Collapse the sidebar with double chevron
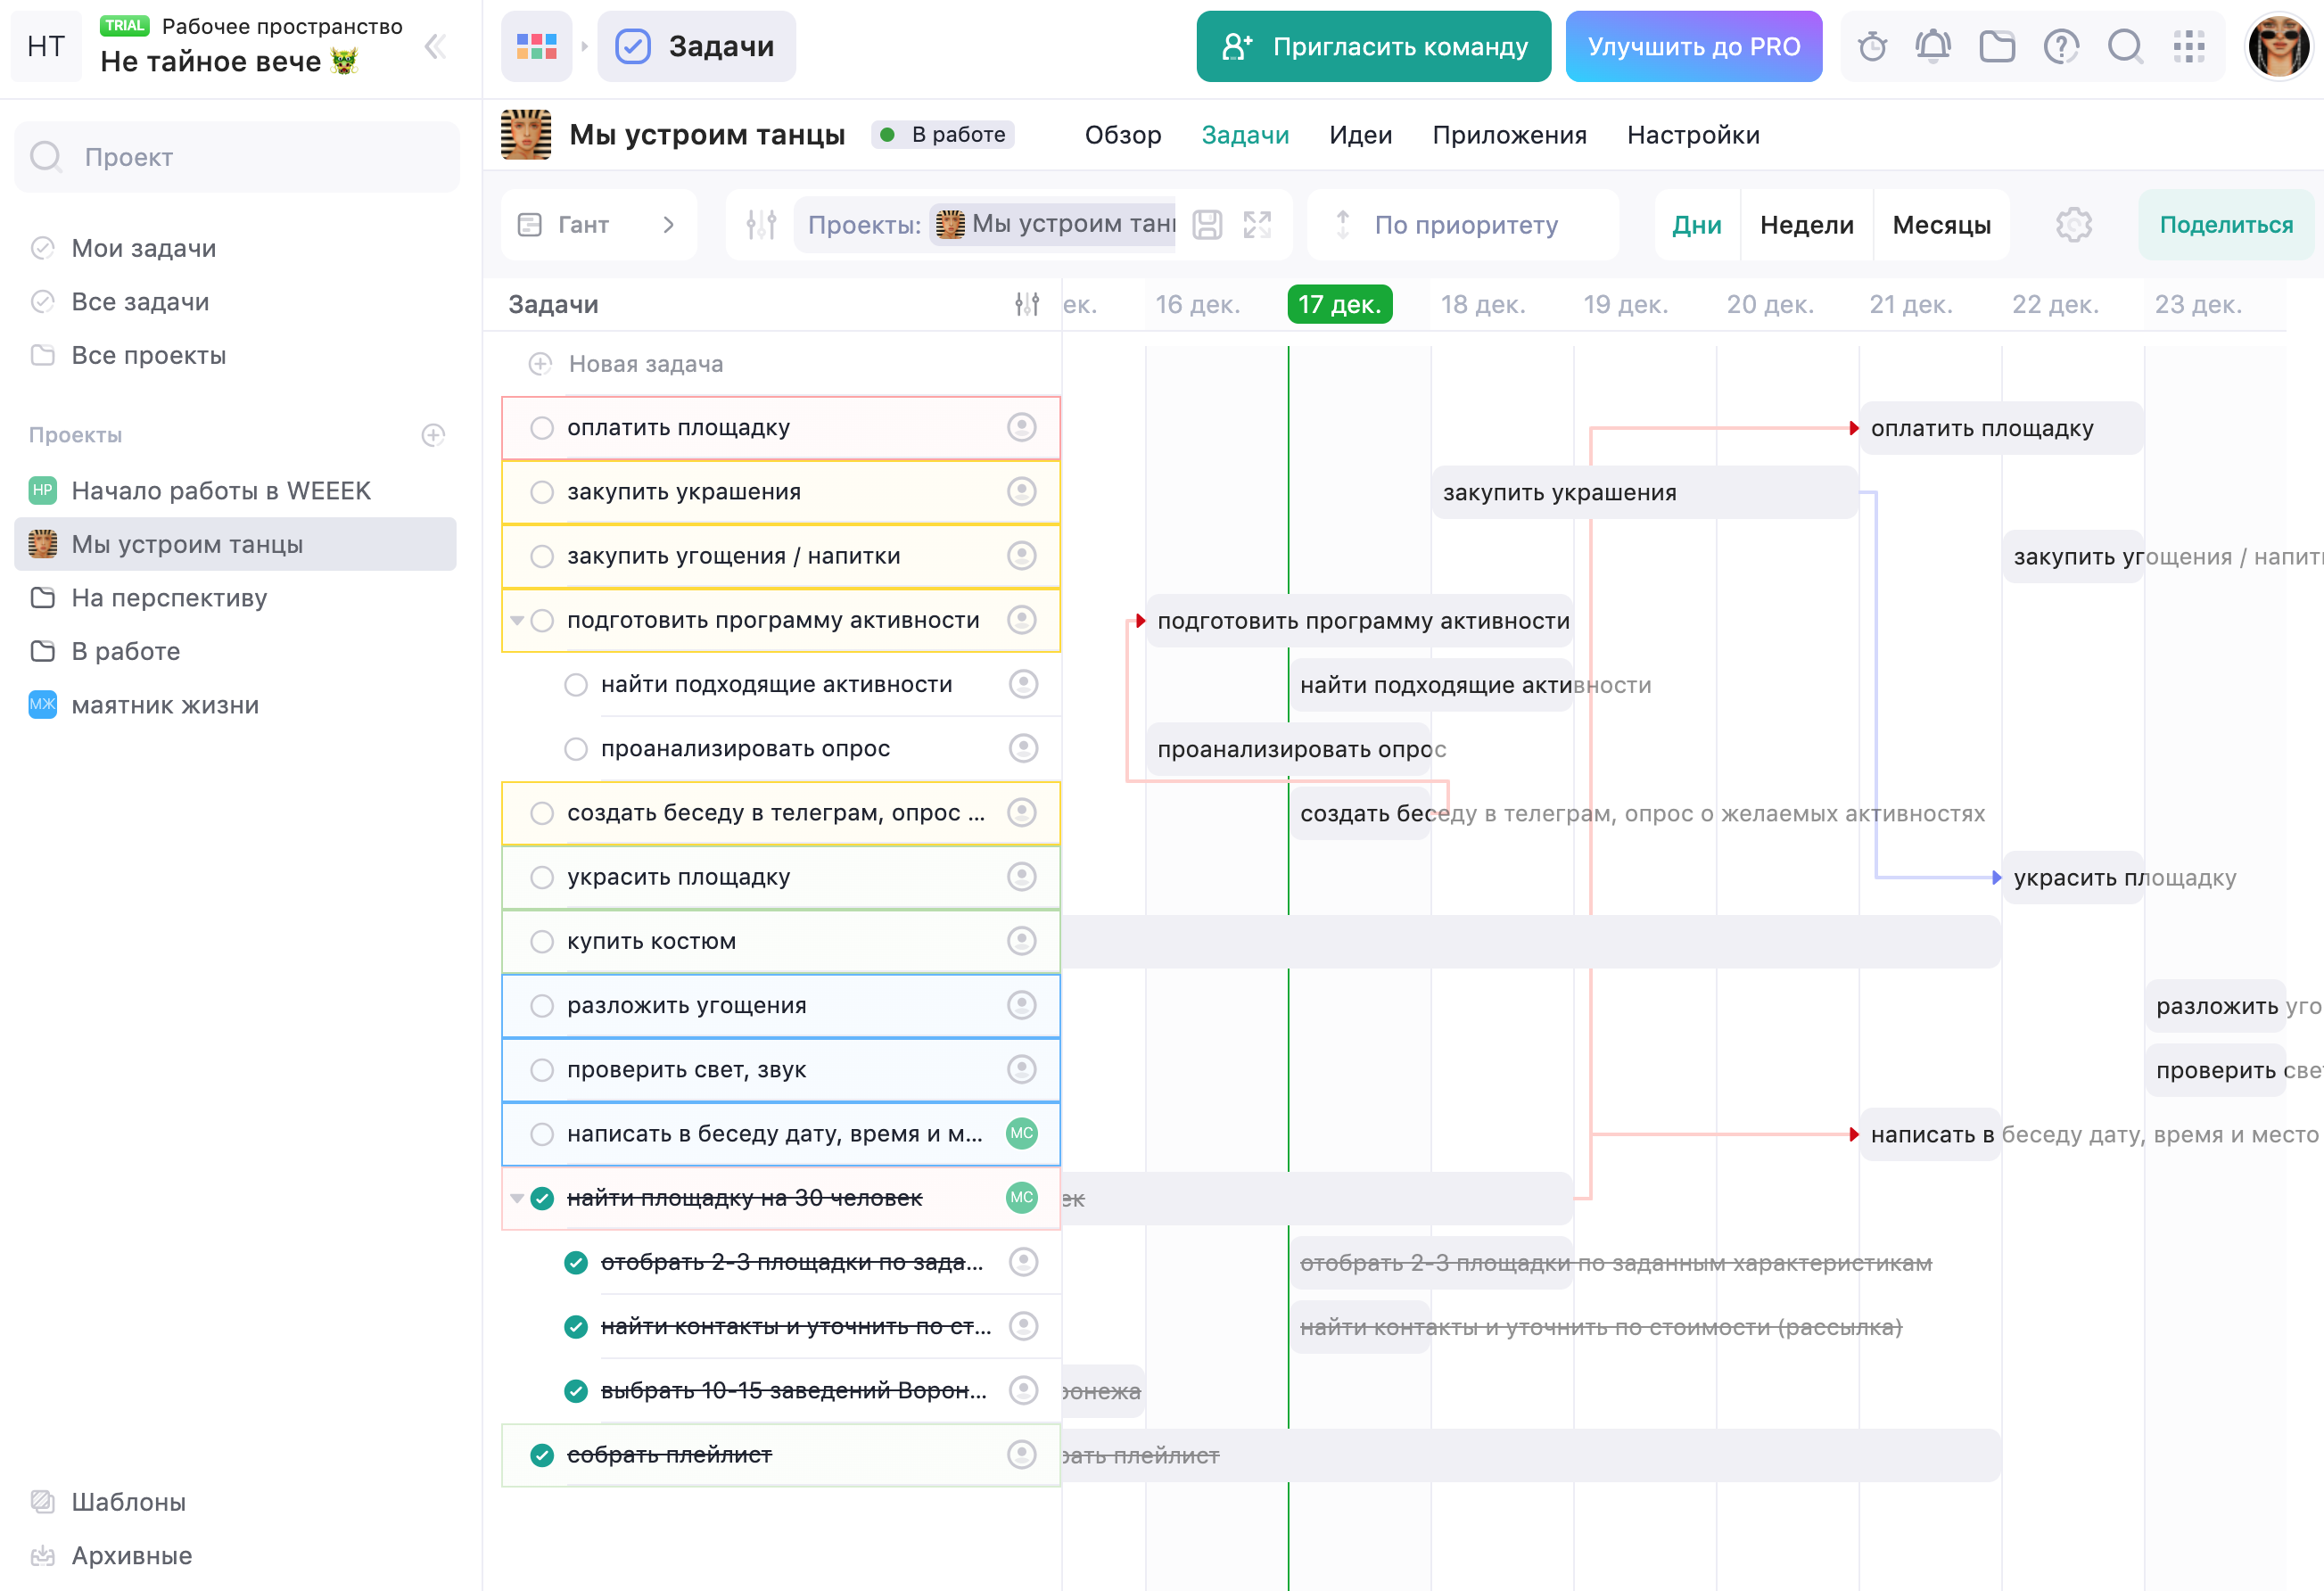 click(435, 46)
